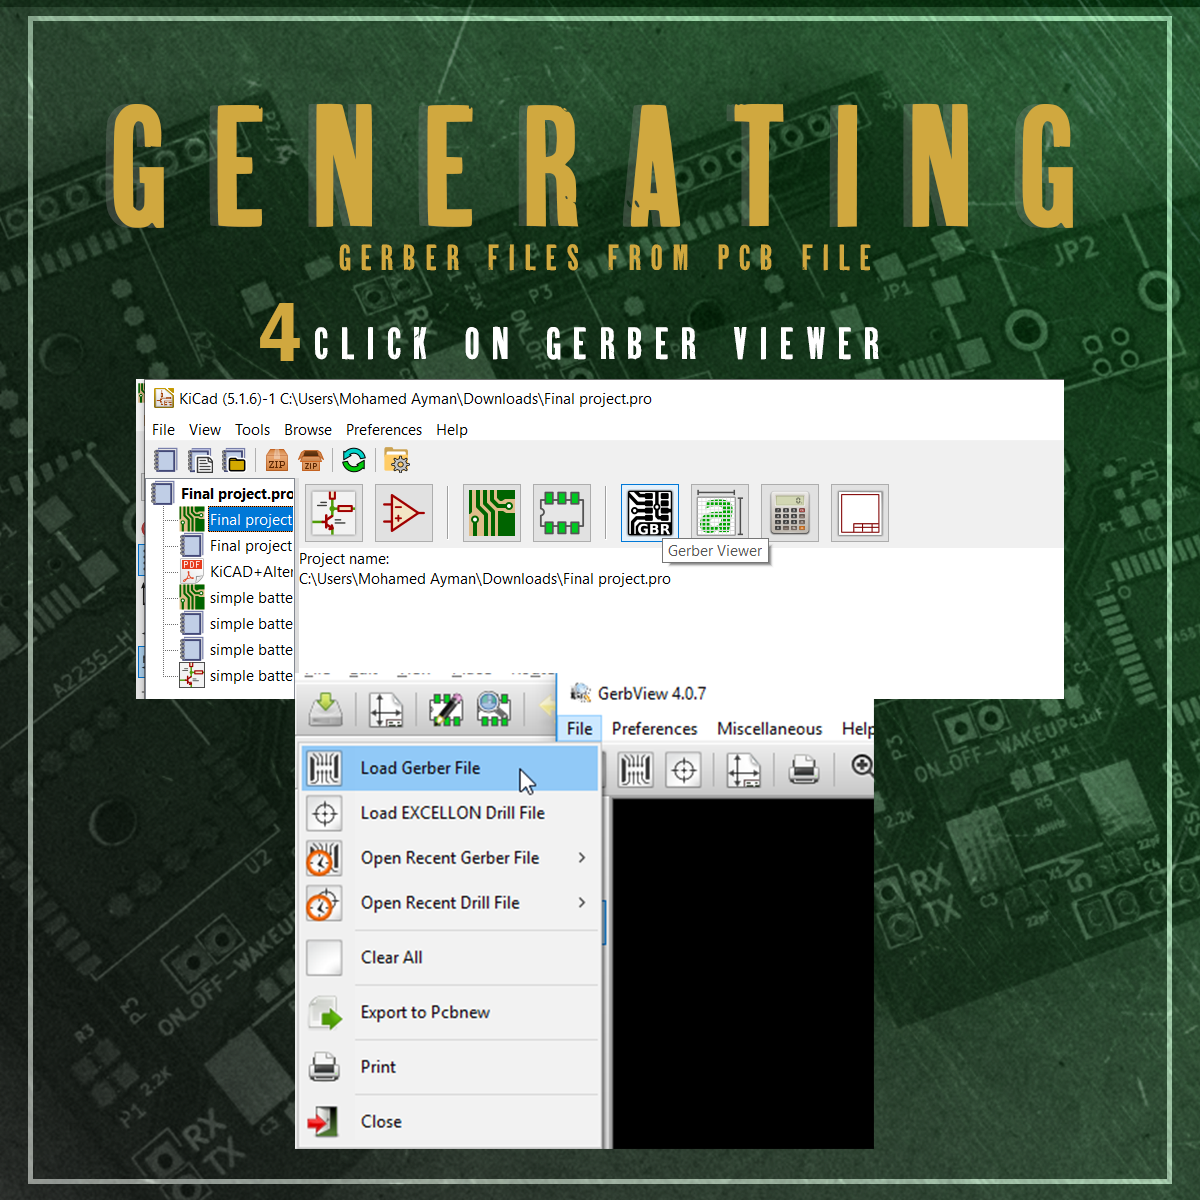Open the GerbView Help menu
1200x1200 pixels.
click(856, 729)
